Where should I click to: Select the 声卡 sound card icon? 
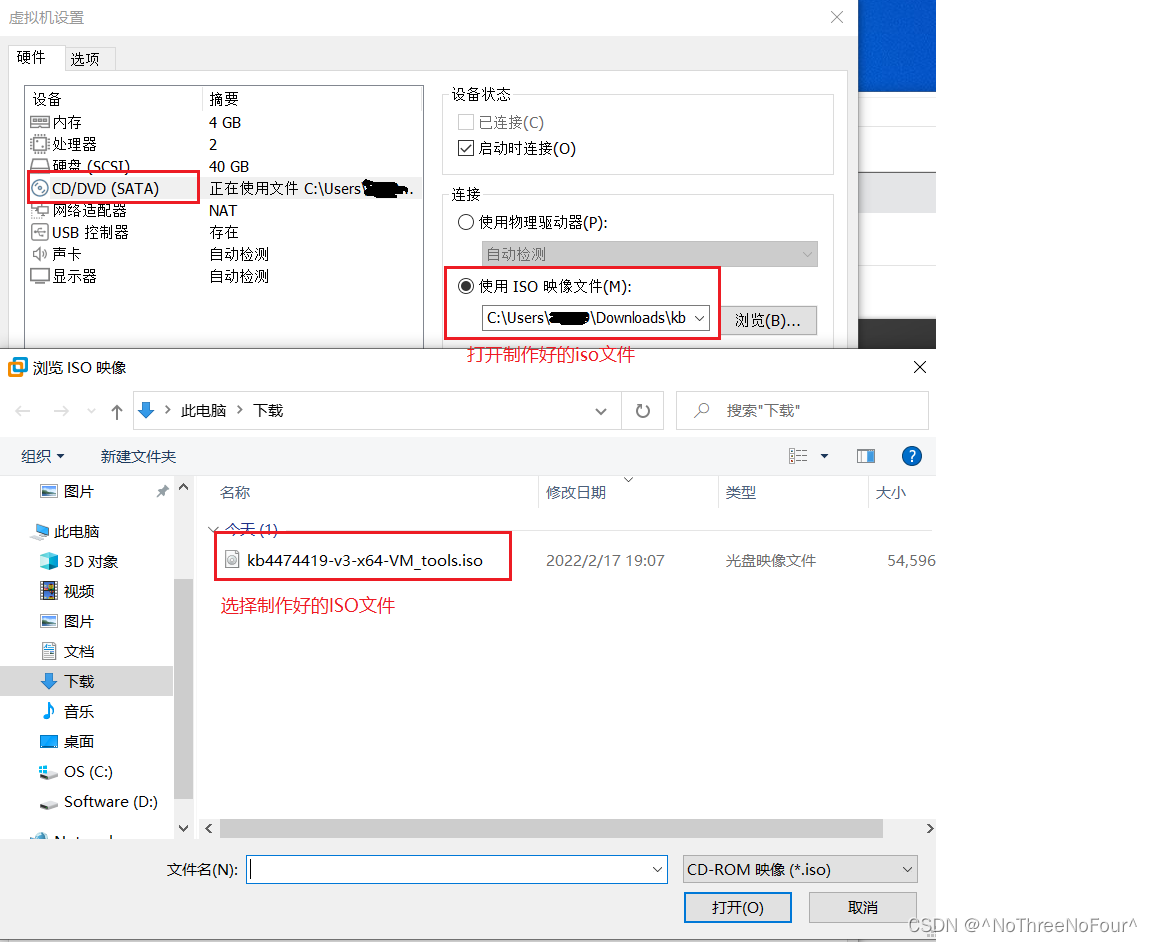click(40, 254)
